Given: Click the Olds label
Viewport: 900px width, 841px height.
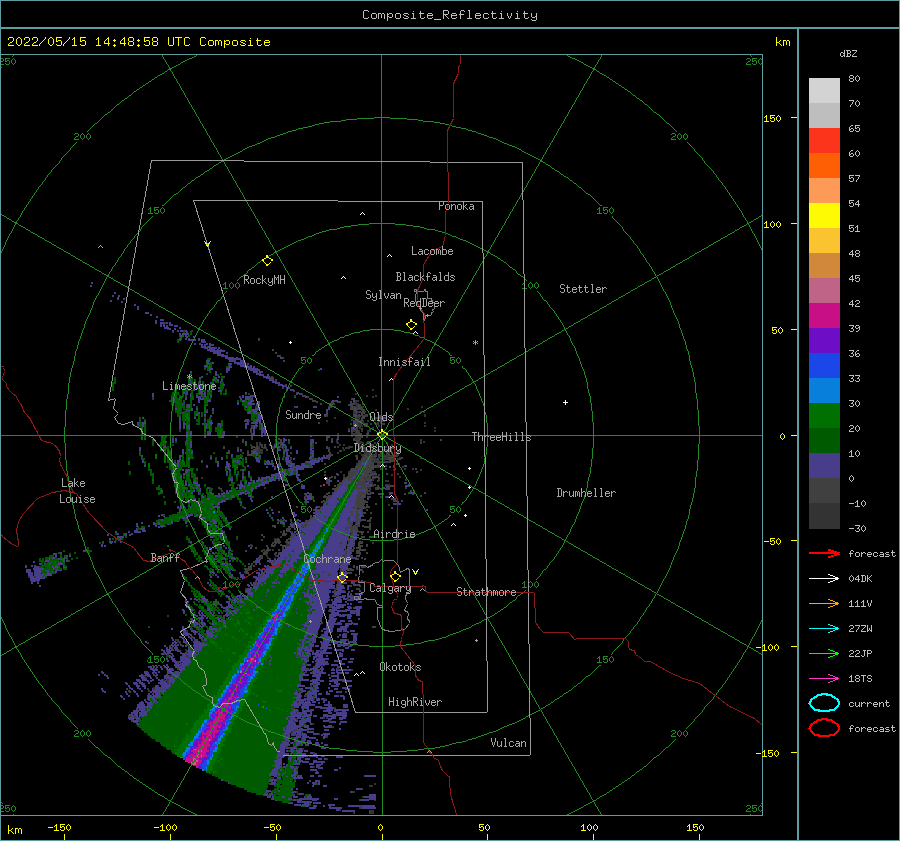Looking at the screenshot, I should 381,417.
